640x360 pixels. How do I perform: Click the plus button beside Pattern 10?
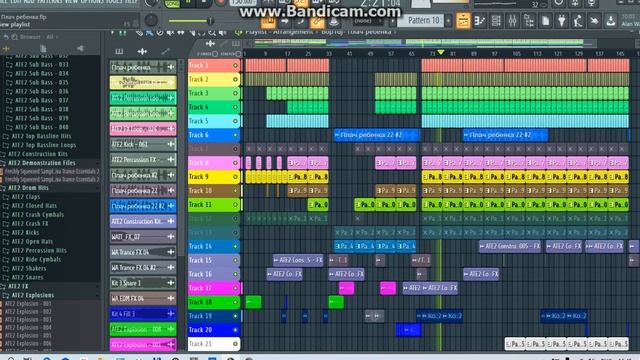coord(448,20)
